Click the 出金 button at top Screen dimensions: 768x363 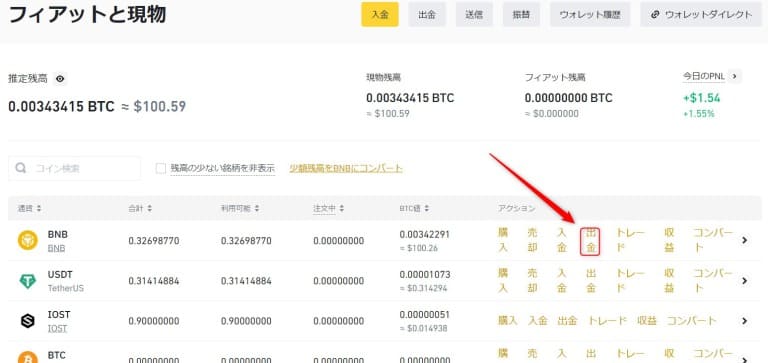(427, 14)
